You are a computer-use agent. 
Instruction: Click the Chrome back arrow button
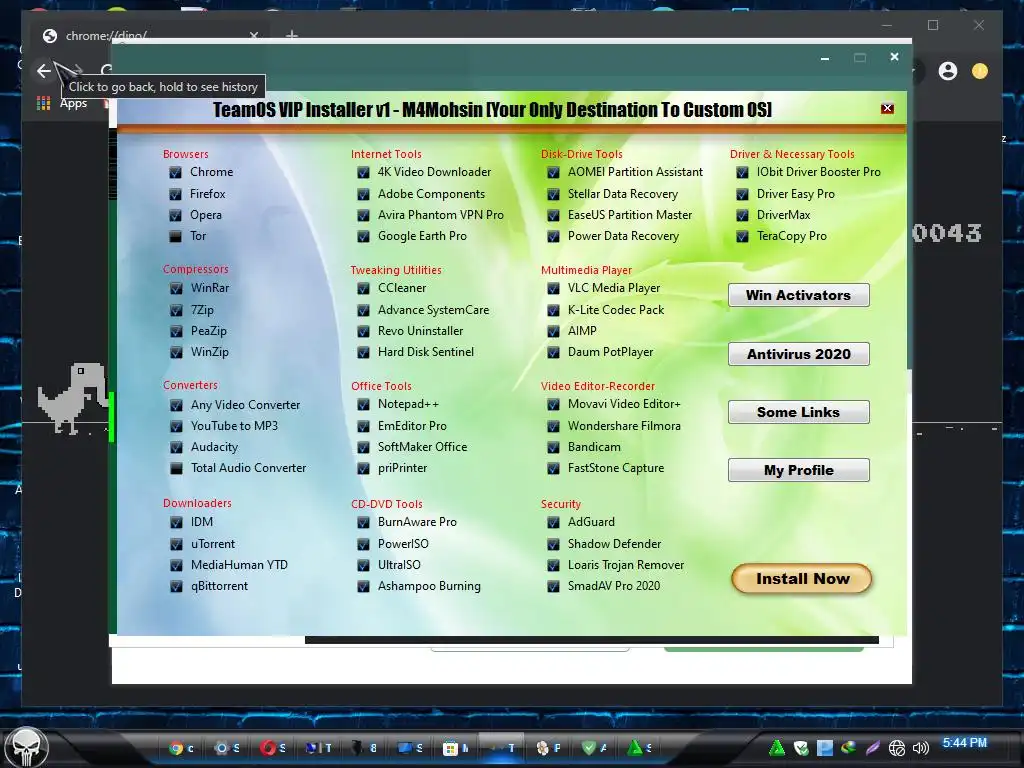coord(44,71)
